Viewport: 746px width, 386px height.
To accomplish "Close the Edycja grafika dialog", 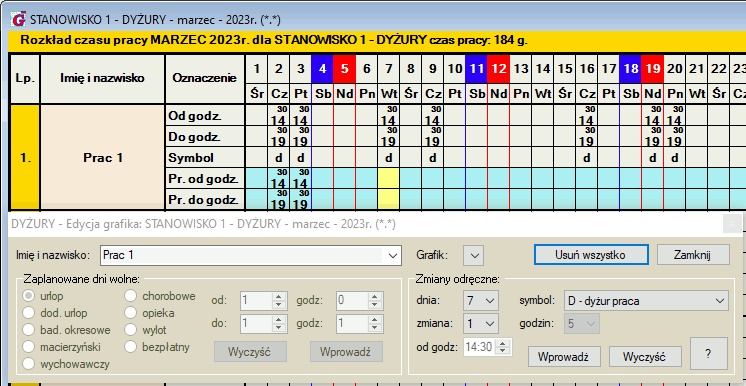I will [732, 223].
